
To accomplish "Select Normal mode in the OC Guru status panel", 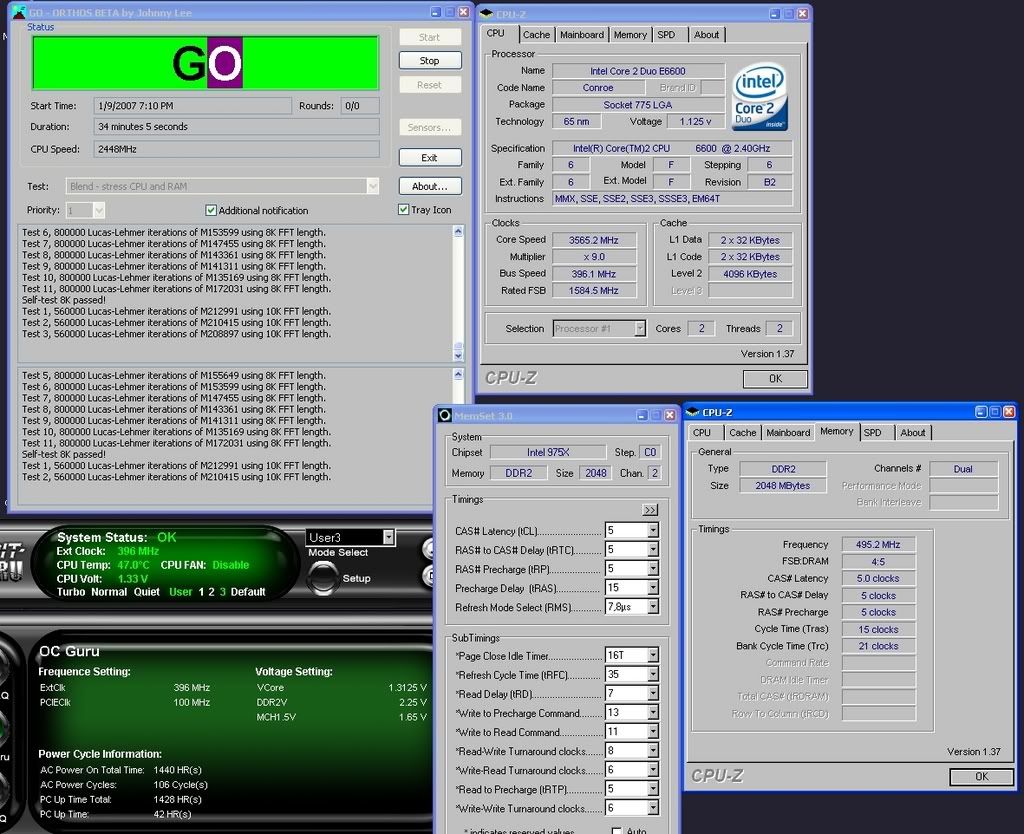I will click(x=108, y=592).
